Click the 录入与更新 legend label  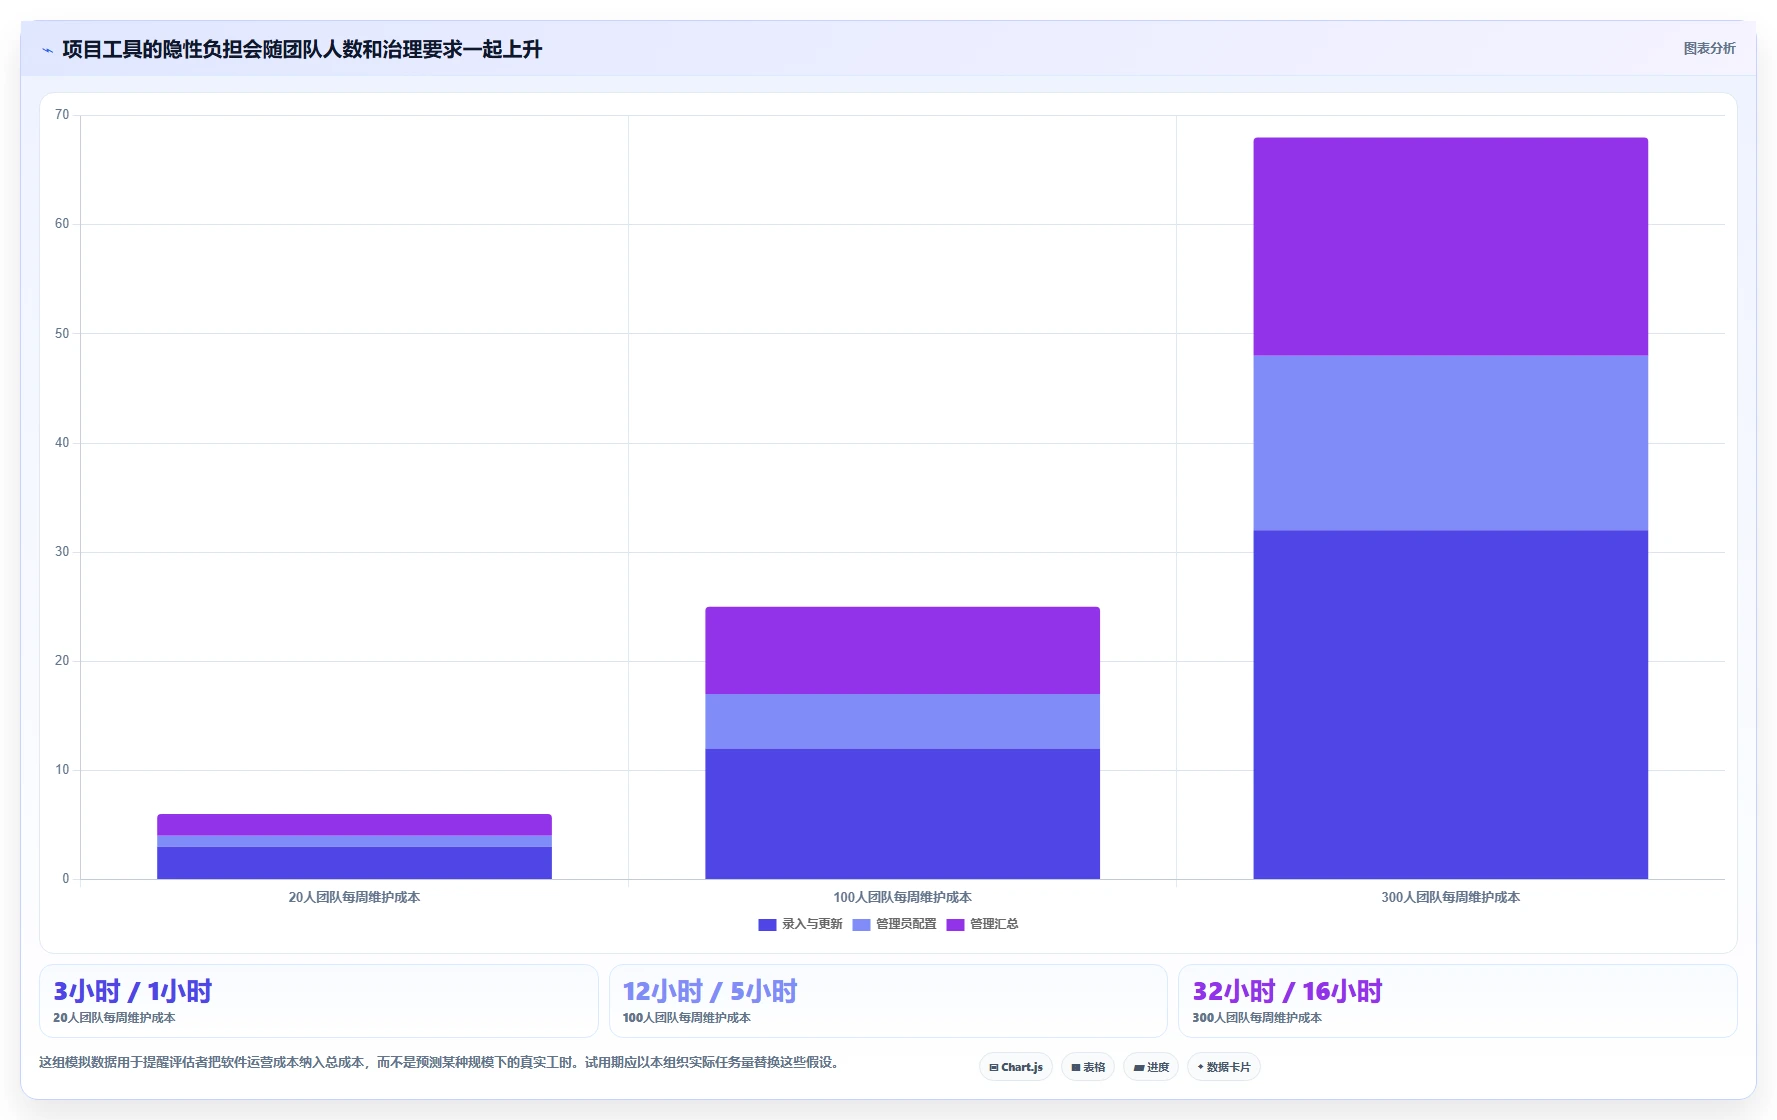pyautogui.click(x=812, y=924)
